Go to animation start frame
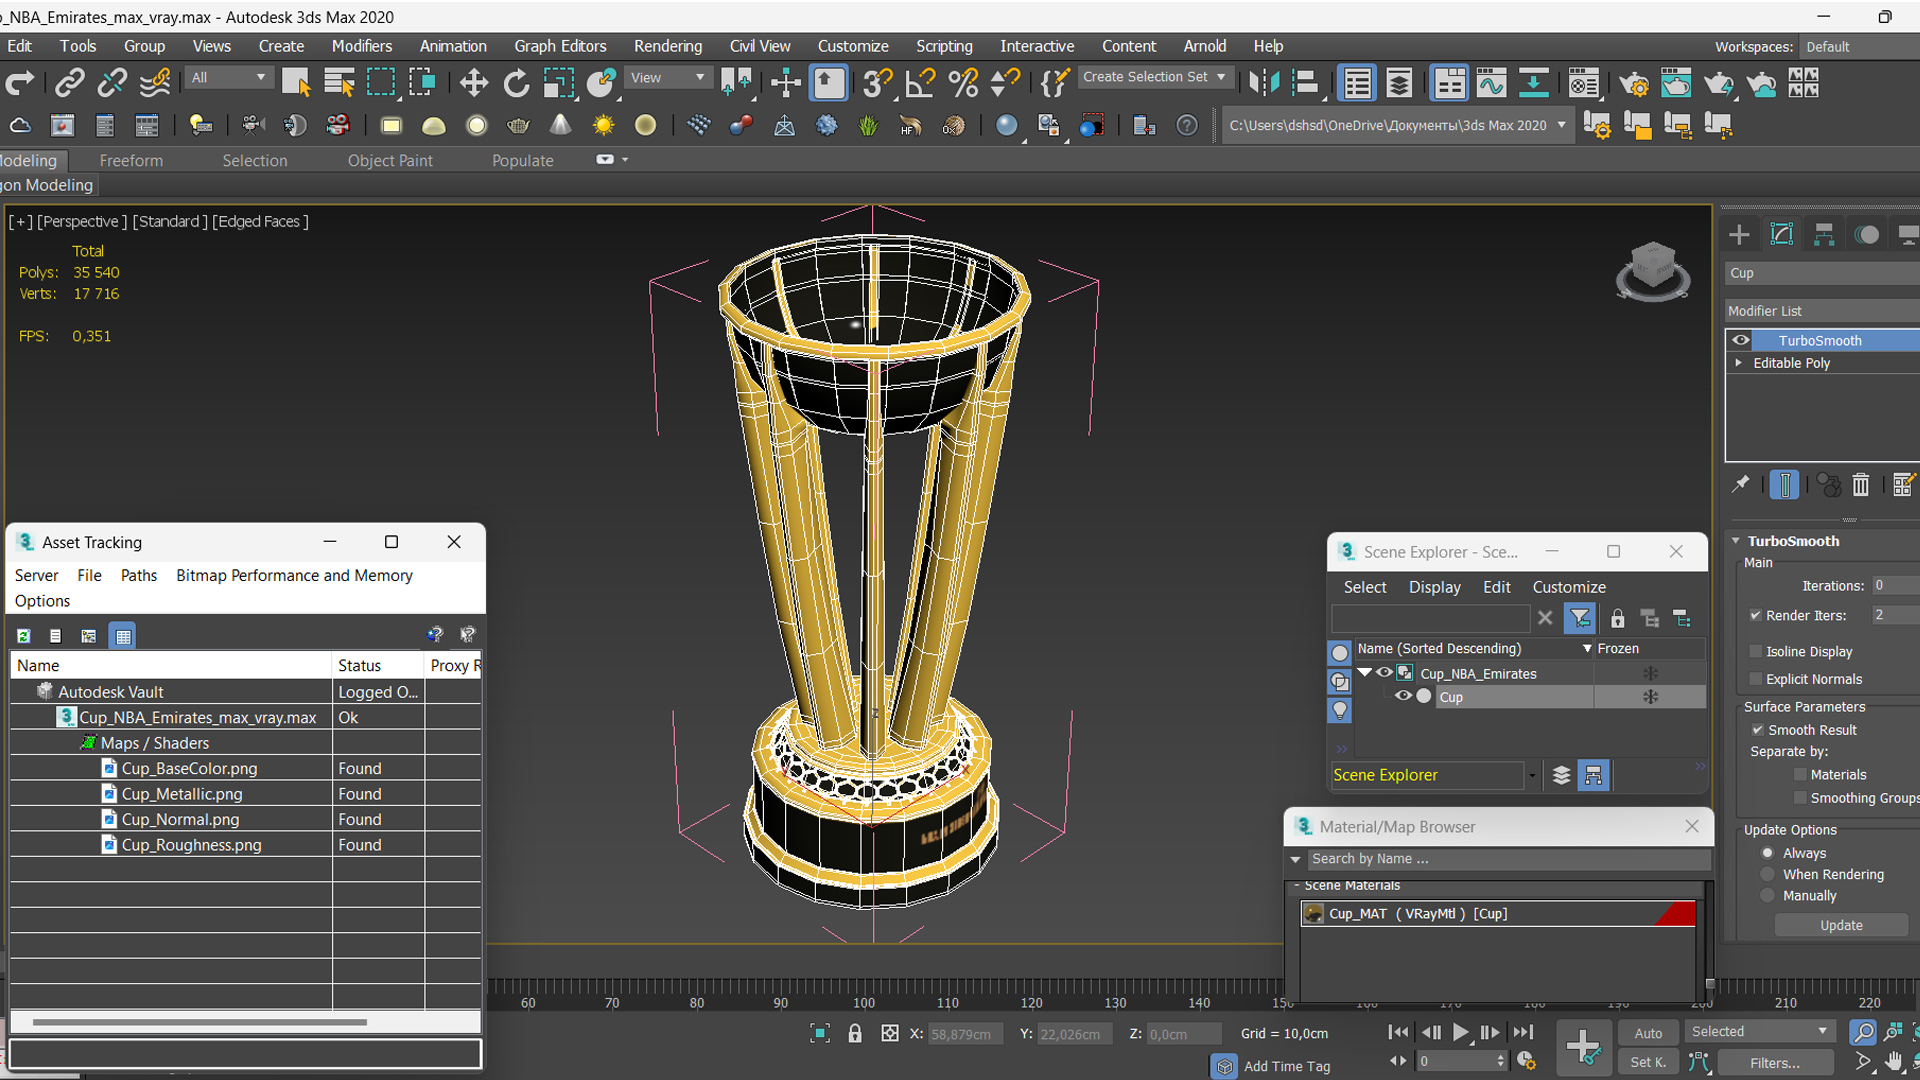 point(1399,1033)
